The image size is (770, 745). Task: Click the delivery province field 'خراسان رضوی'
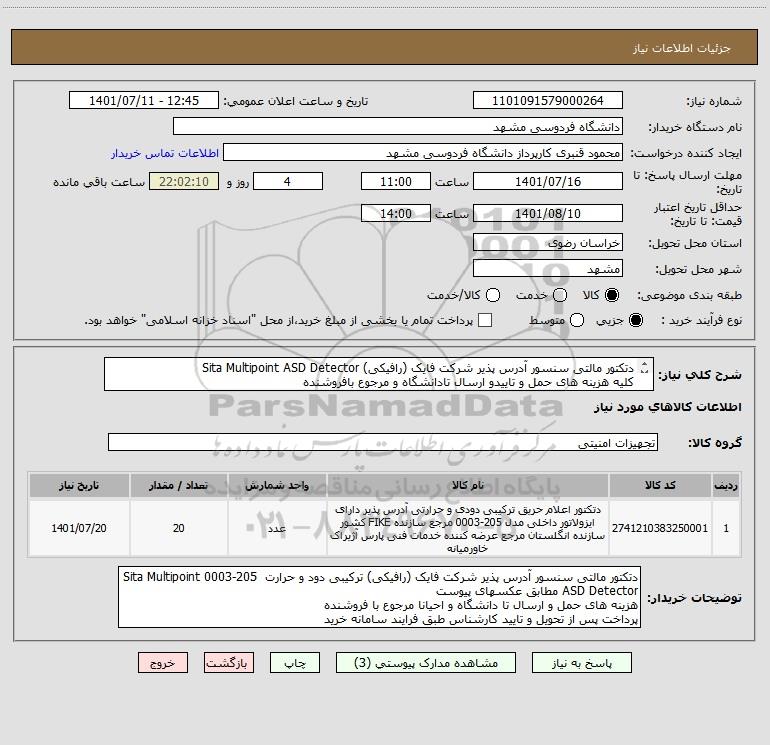(548, 242)
